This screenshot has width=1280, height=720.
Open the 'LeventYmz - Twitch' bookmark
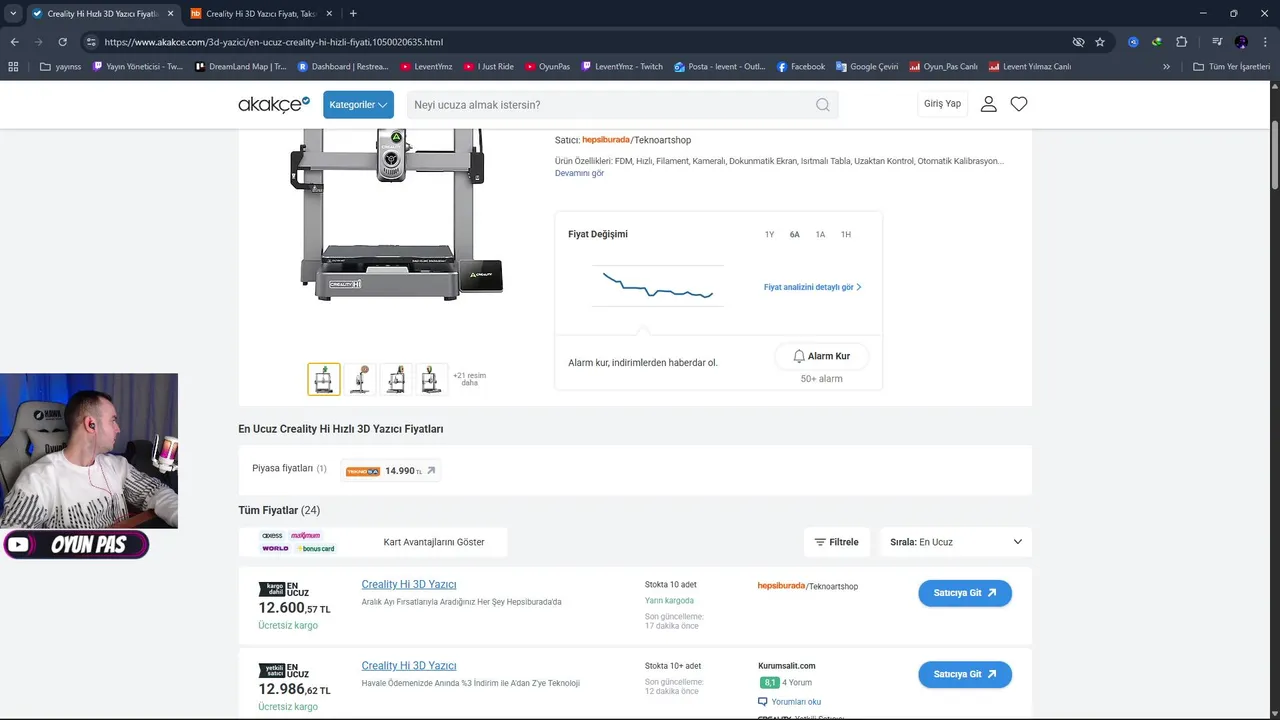click(x=621, y=67)
